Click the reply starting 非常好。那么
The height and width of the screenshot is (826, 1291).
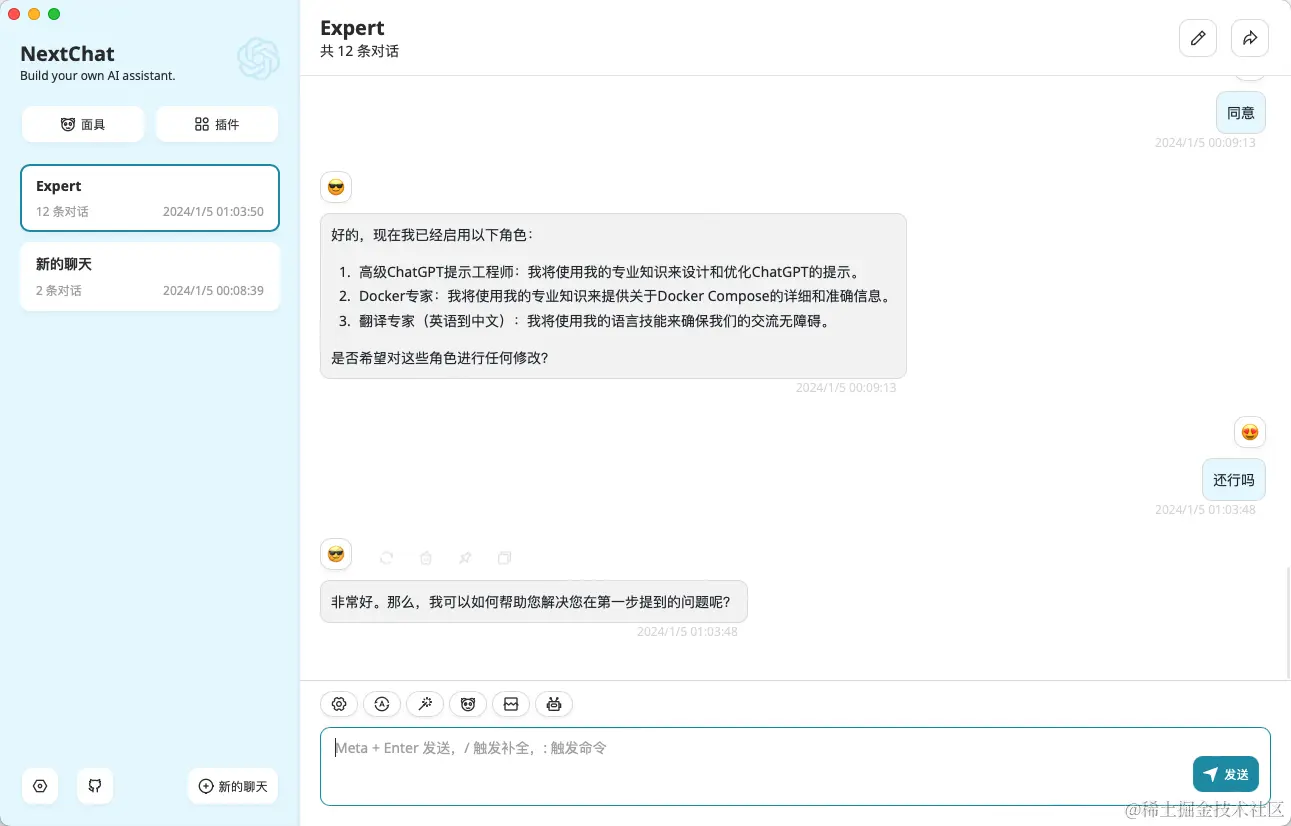(534, 602)
